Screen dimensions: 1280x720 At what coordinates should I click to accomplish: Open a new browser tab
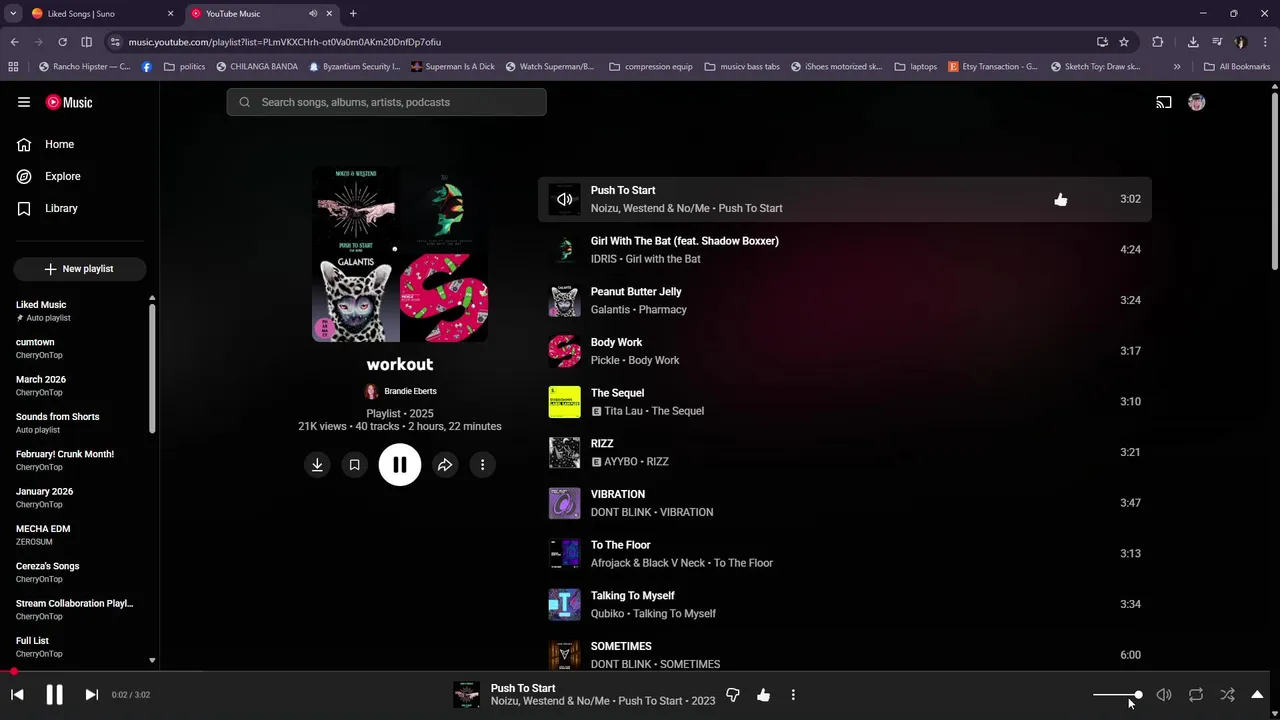[353, 13]
